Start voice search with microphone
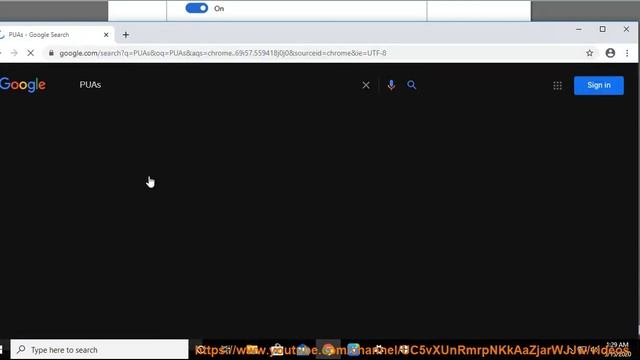The width and height of the screenshot is (640, 360). coord(391,85)
